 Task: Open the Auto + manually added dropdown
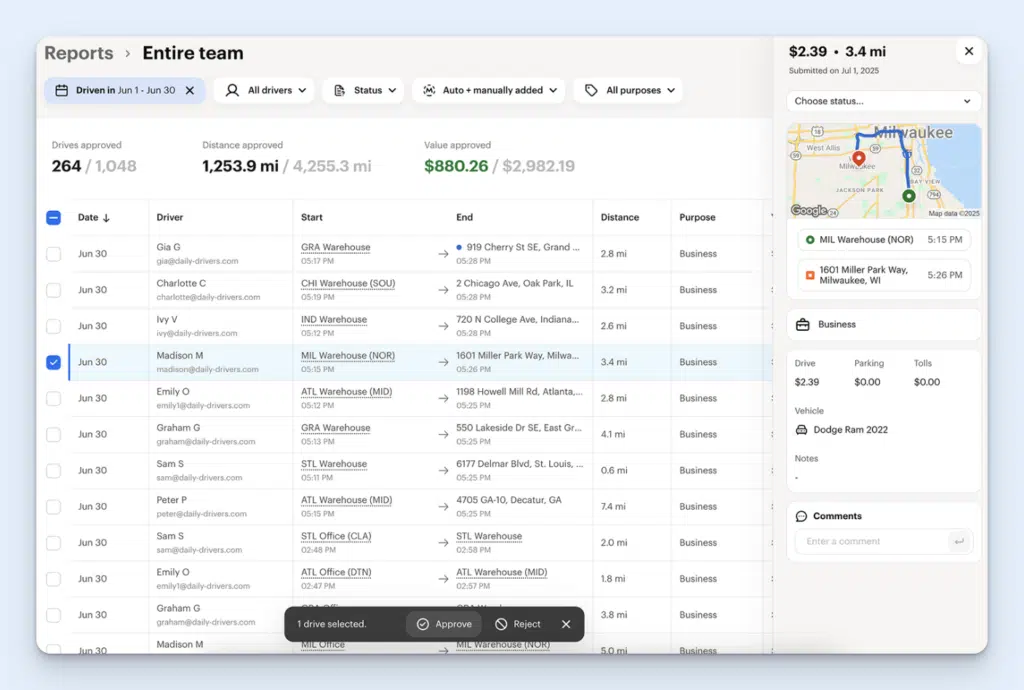click(x=488, y=90)
